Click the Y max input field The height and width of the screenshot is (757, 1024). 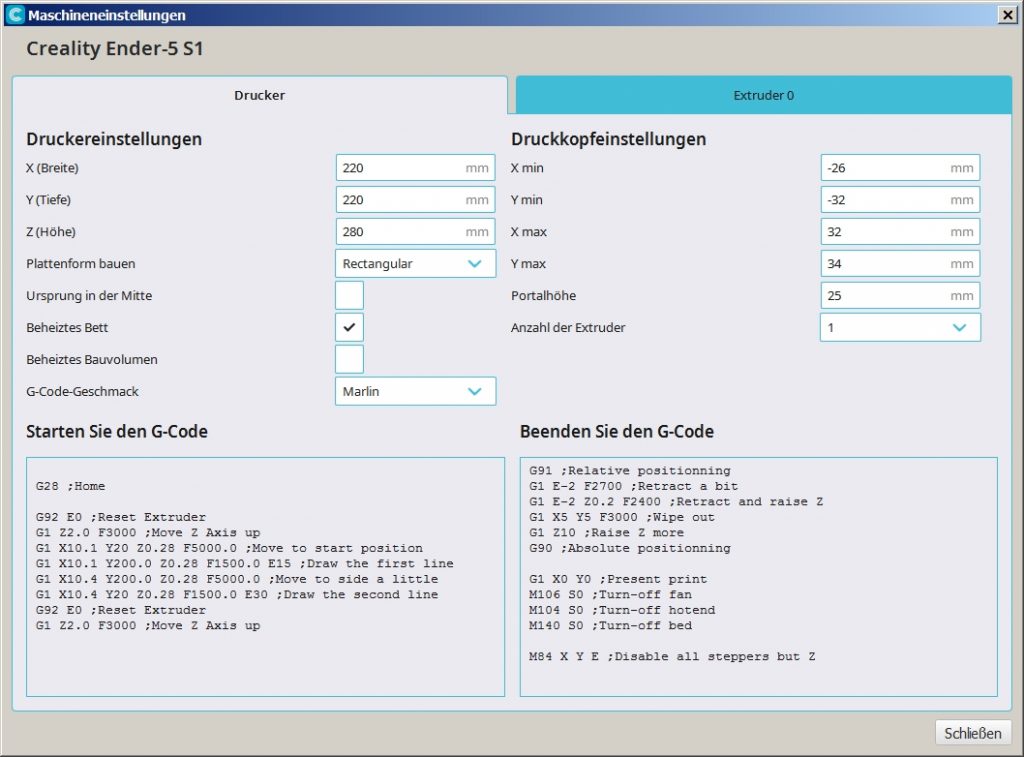(900, 264)
